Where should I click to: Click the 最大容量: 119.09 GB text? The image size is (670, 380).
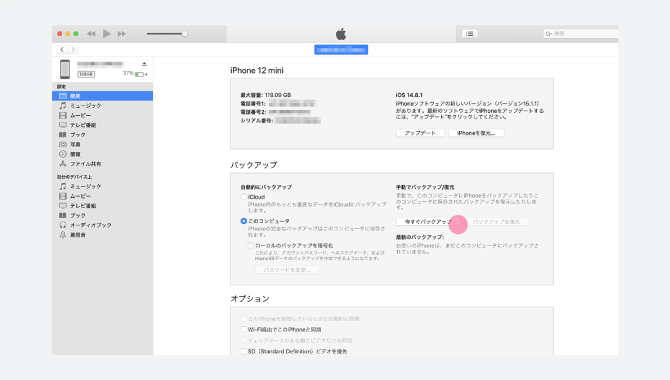coord(266,95)
